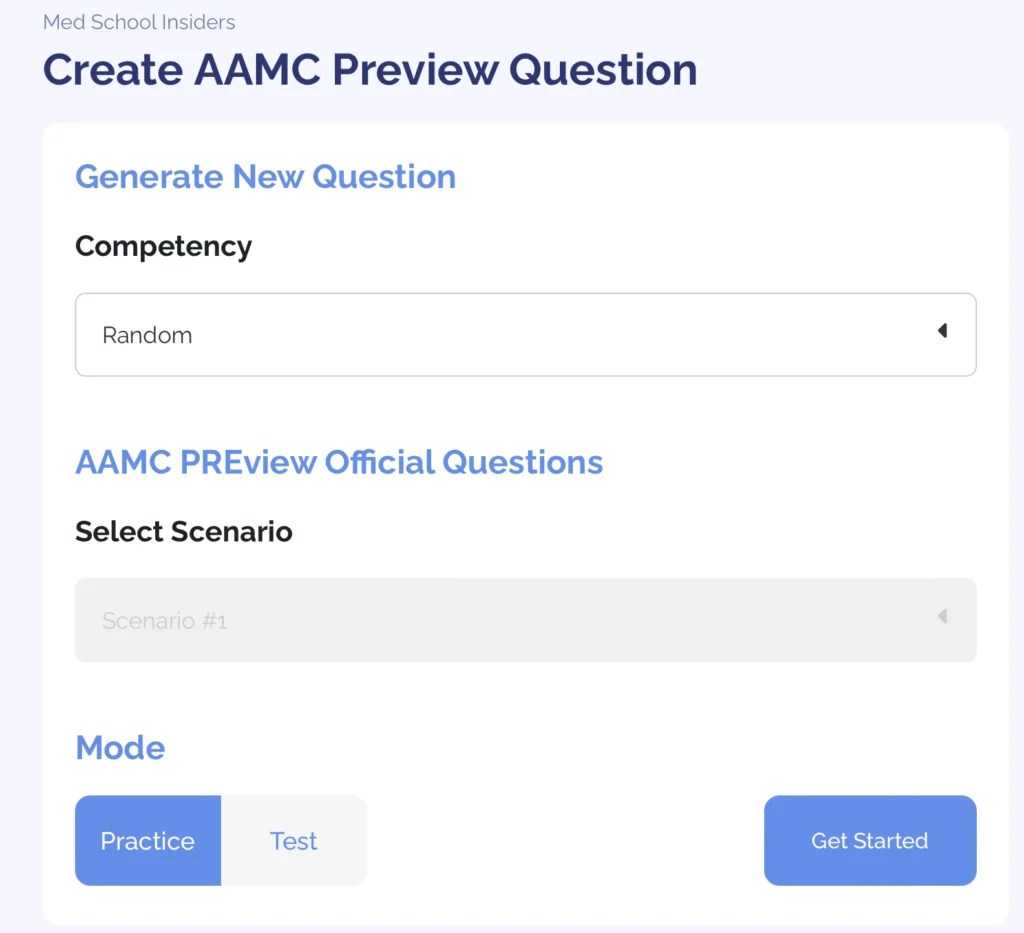Screen dimensions: 1024x933
Task: Click the "AAMC PREview Official Questions" heading
Action: click(x=339, y=462)
